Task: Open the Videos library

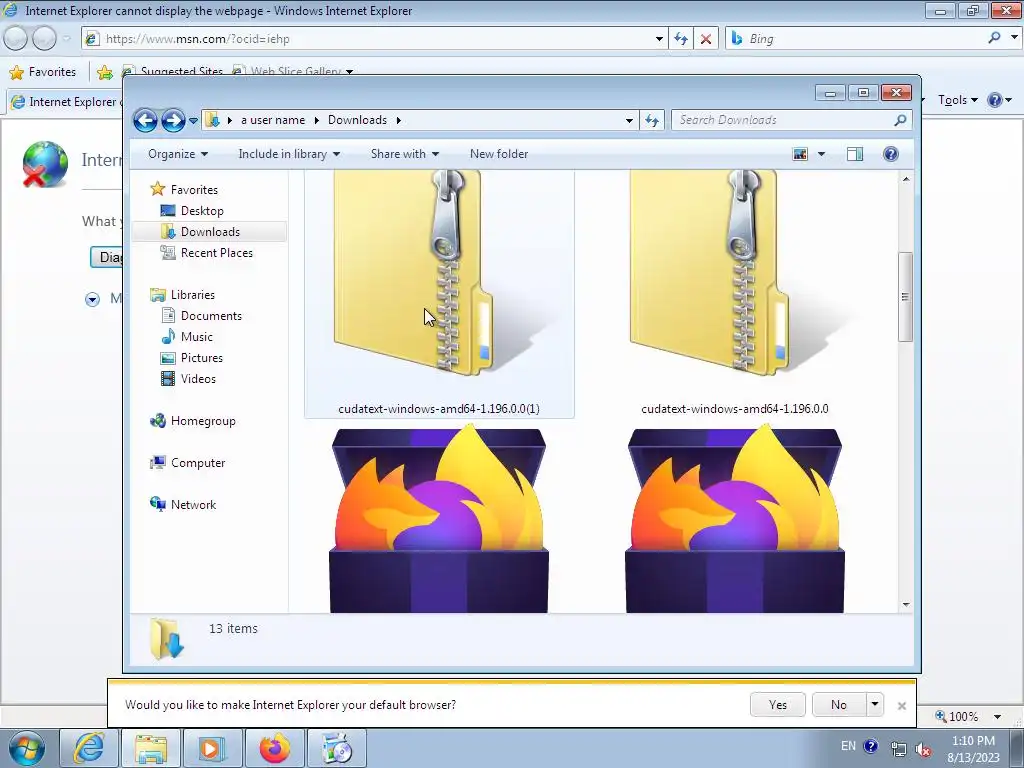Action: click(x=198, y=379)
